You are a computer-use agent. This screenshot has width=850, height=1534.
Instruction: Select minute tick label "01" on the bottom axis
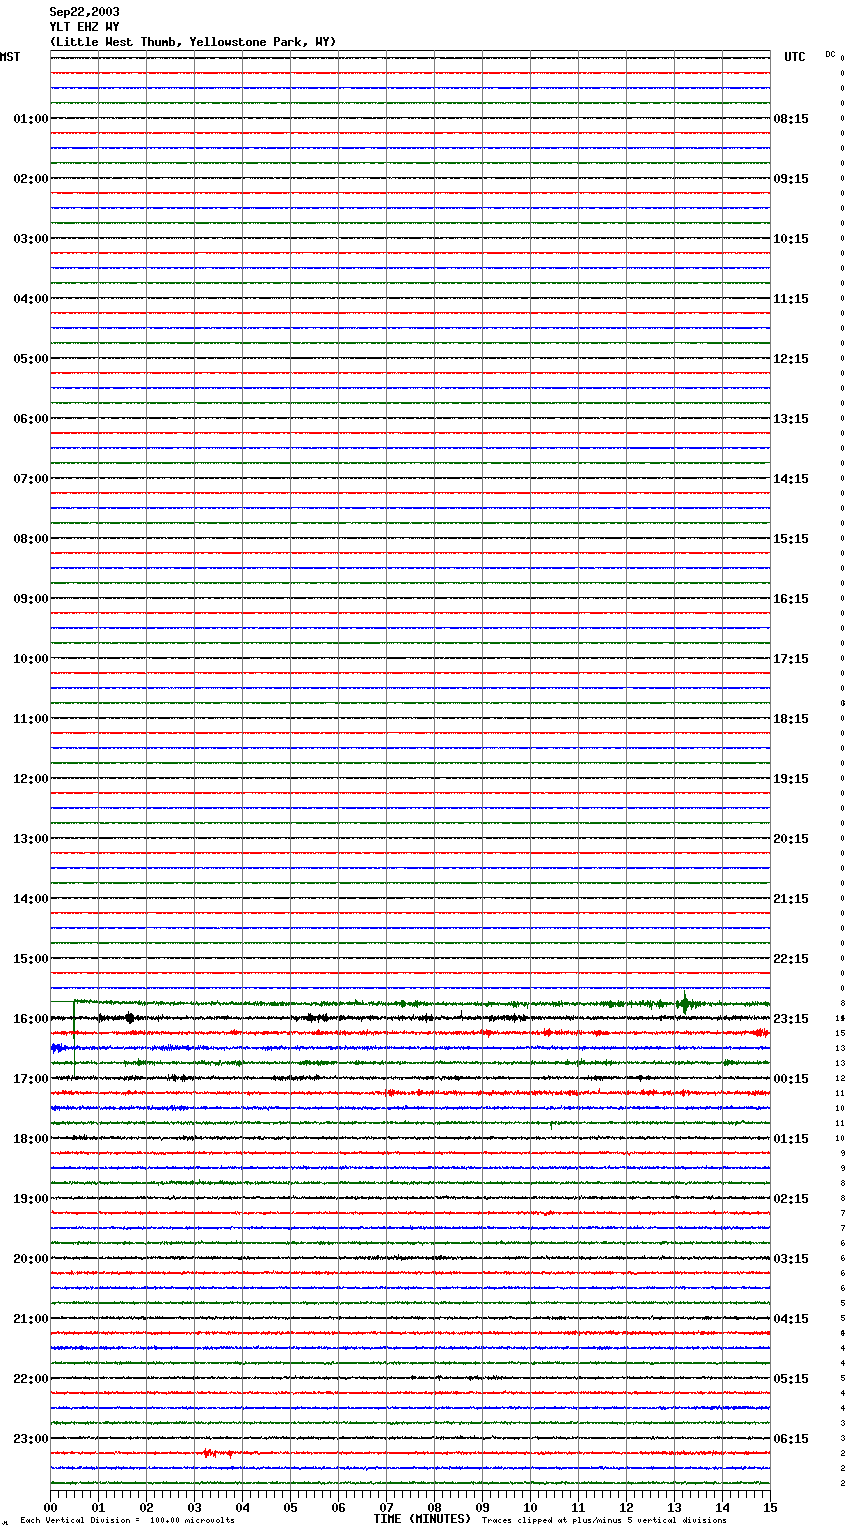pos(98,1507)
